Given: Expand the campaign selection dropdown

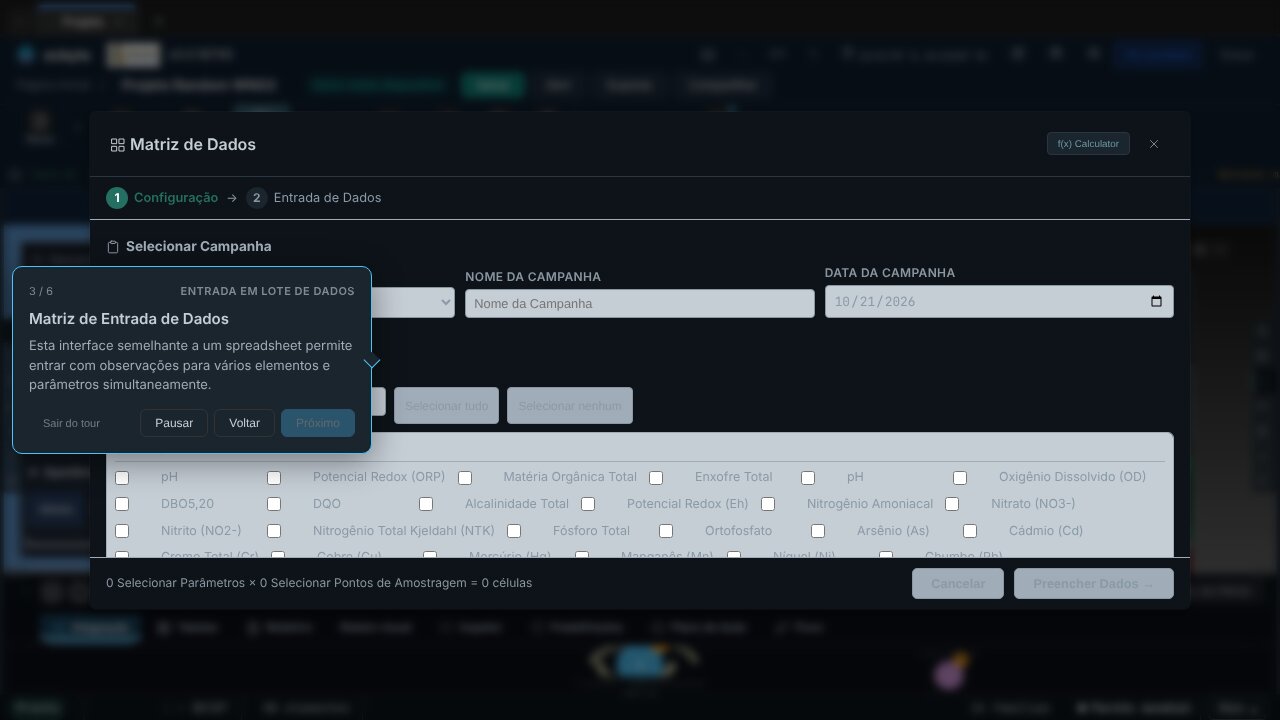Looking at the screenshot, I should pyautogui.click(x=412, y=303).
